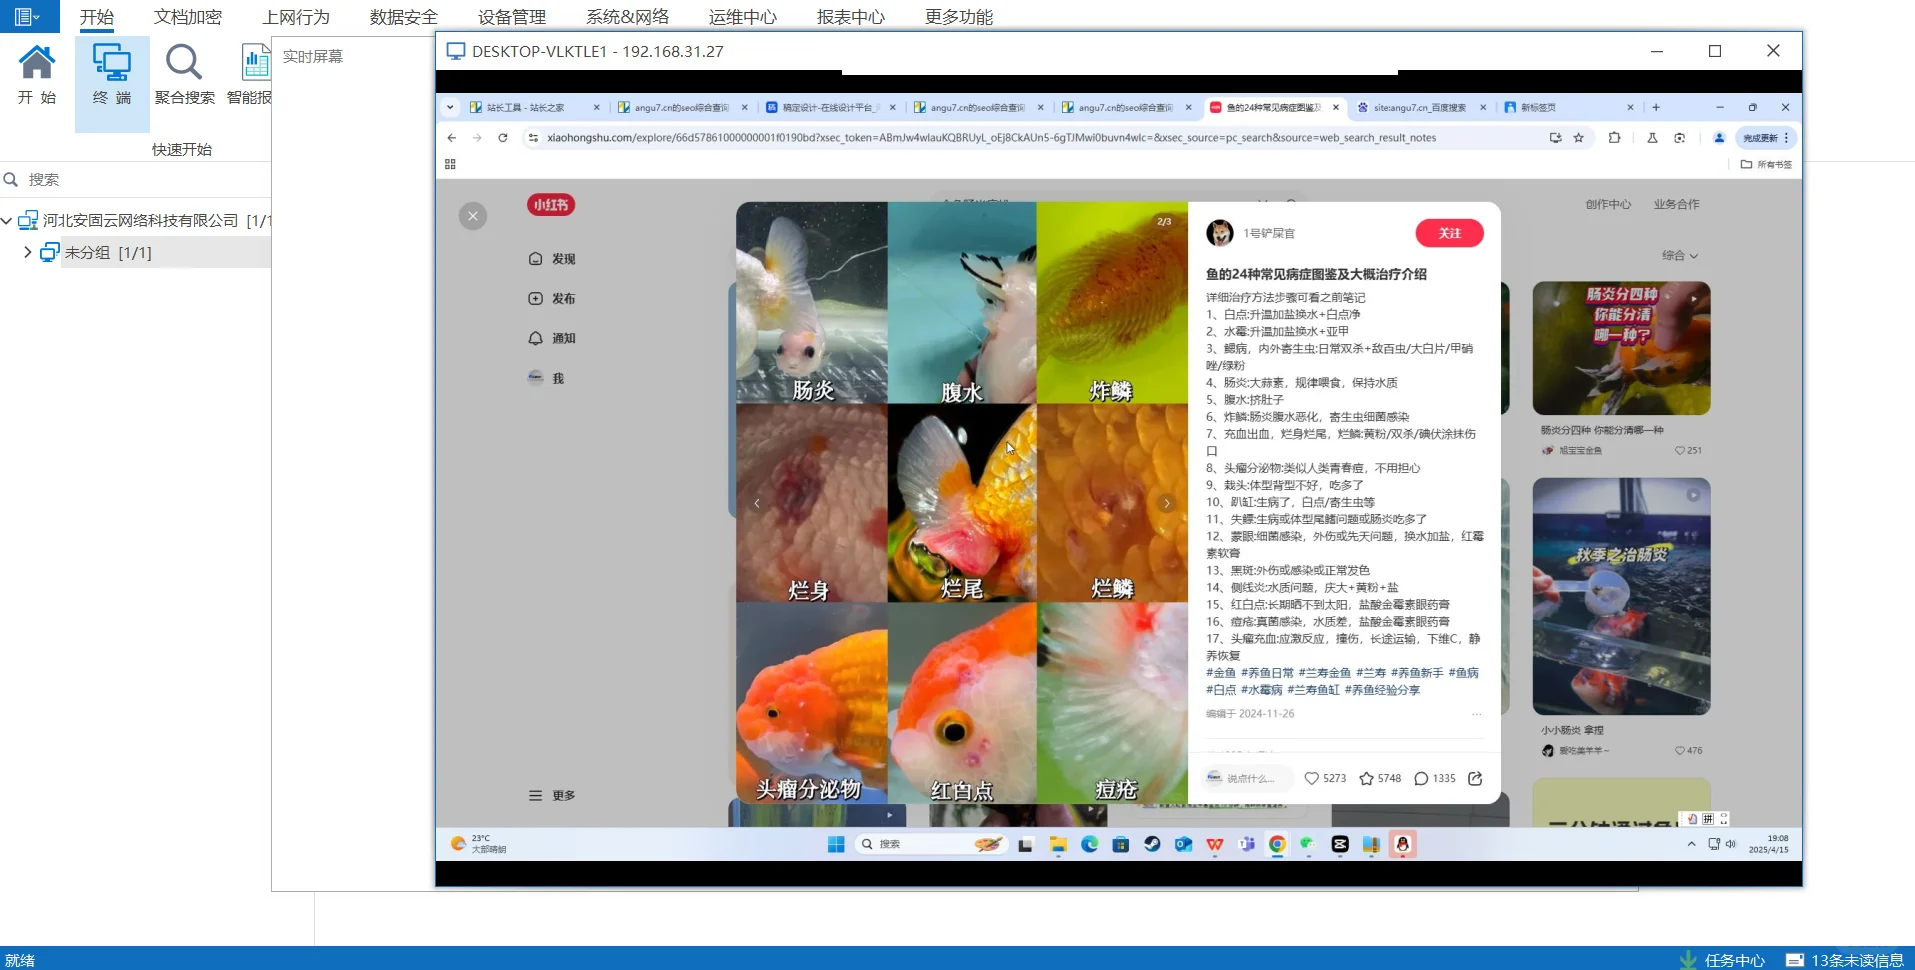Expand the 未分组 group
The width and height of the screenshot is (1915, 970).
click(x=28, y=252)
